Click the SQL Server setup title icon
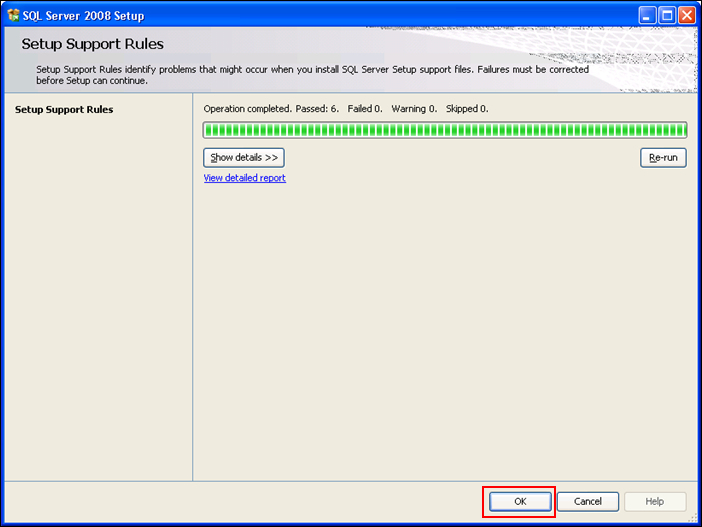This screenshot has width=702, height=527. [13, 15]
